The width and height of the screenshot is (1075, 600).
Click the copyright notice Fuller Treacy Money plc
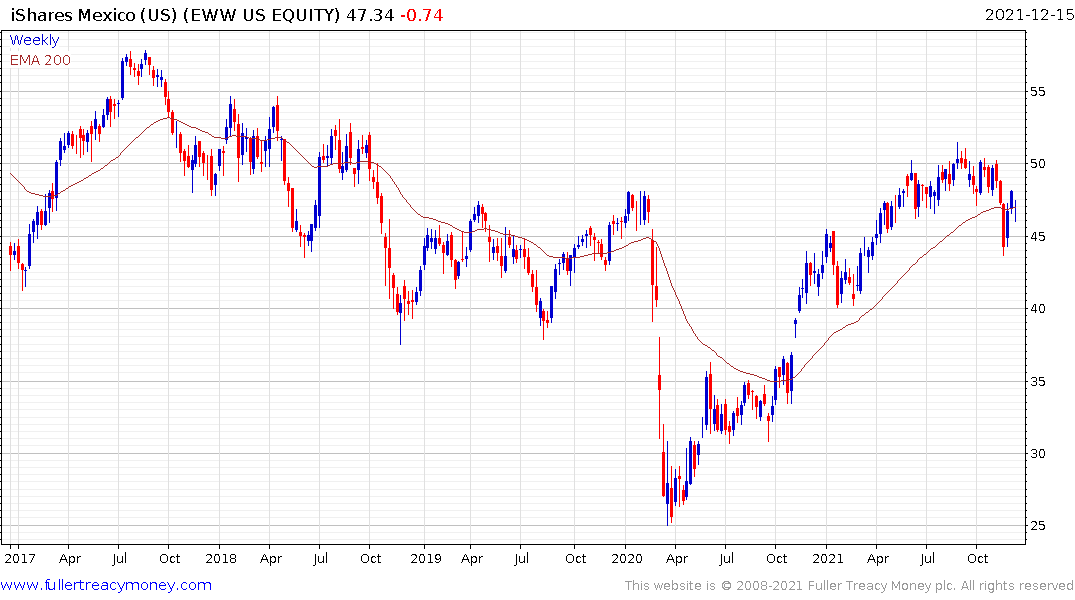[x=882, y=586]
